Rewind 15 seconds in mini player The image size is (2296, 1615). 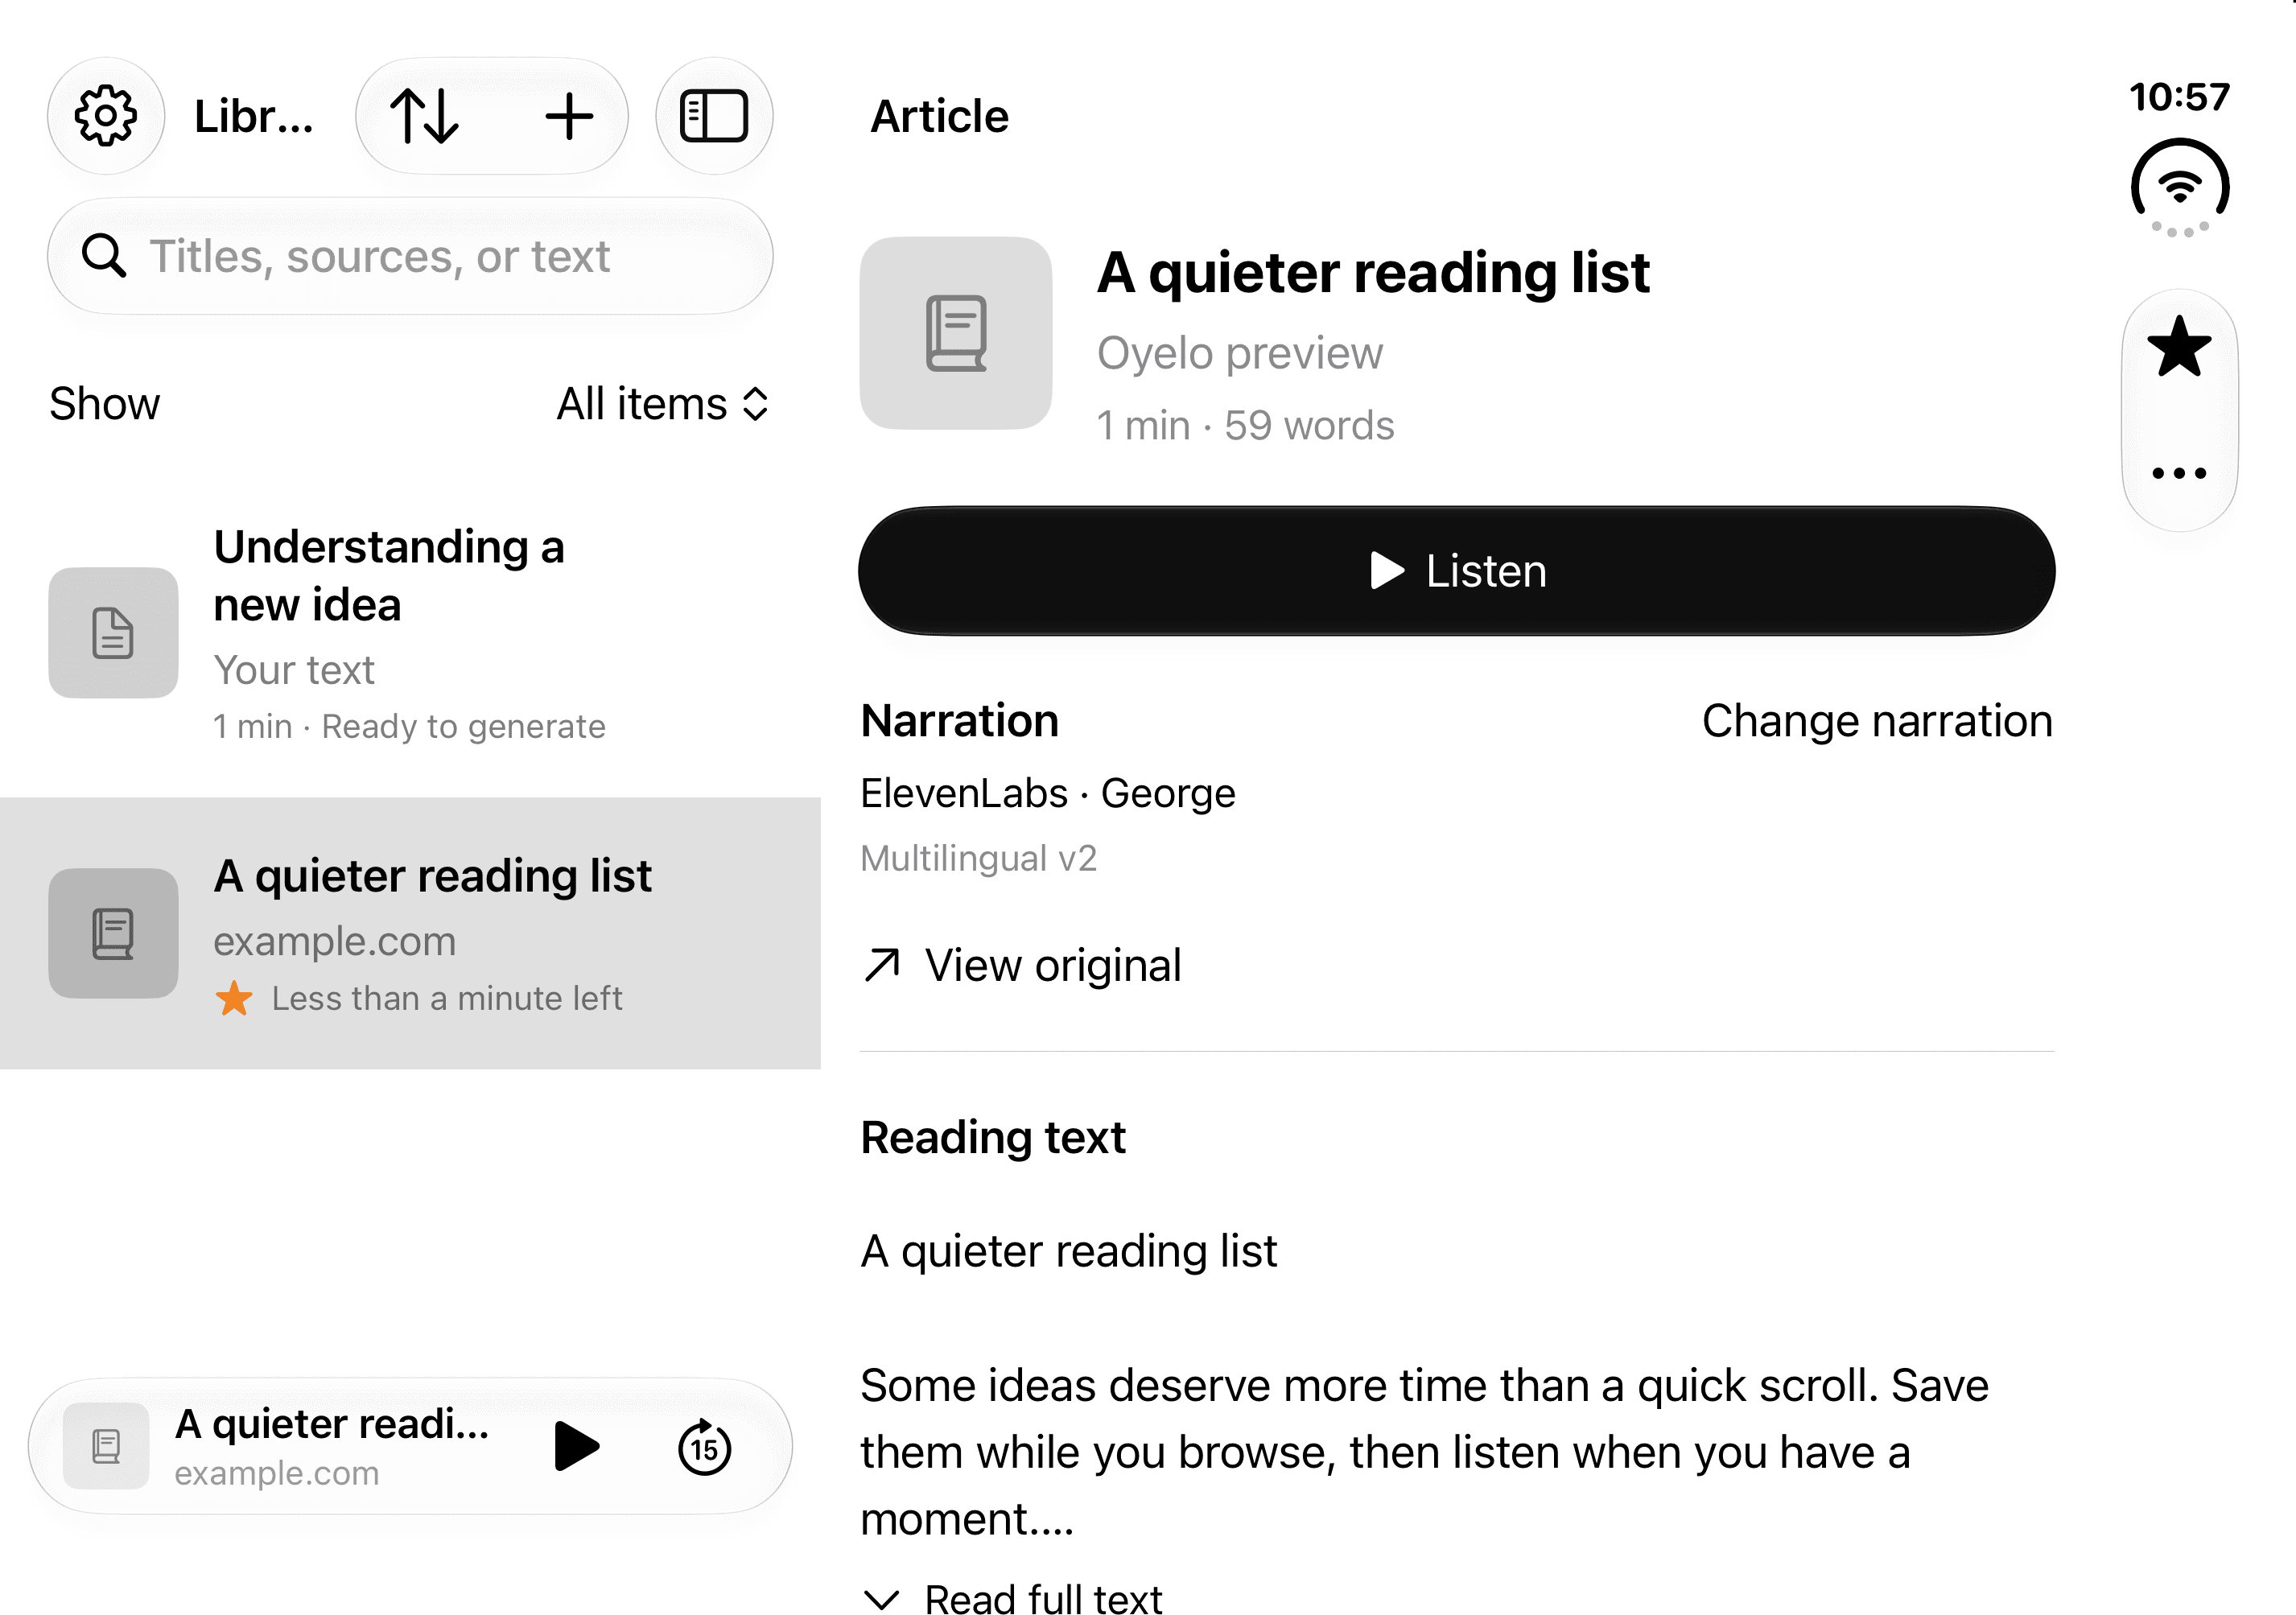tap(705, 1446)
